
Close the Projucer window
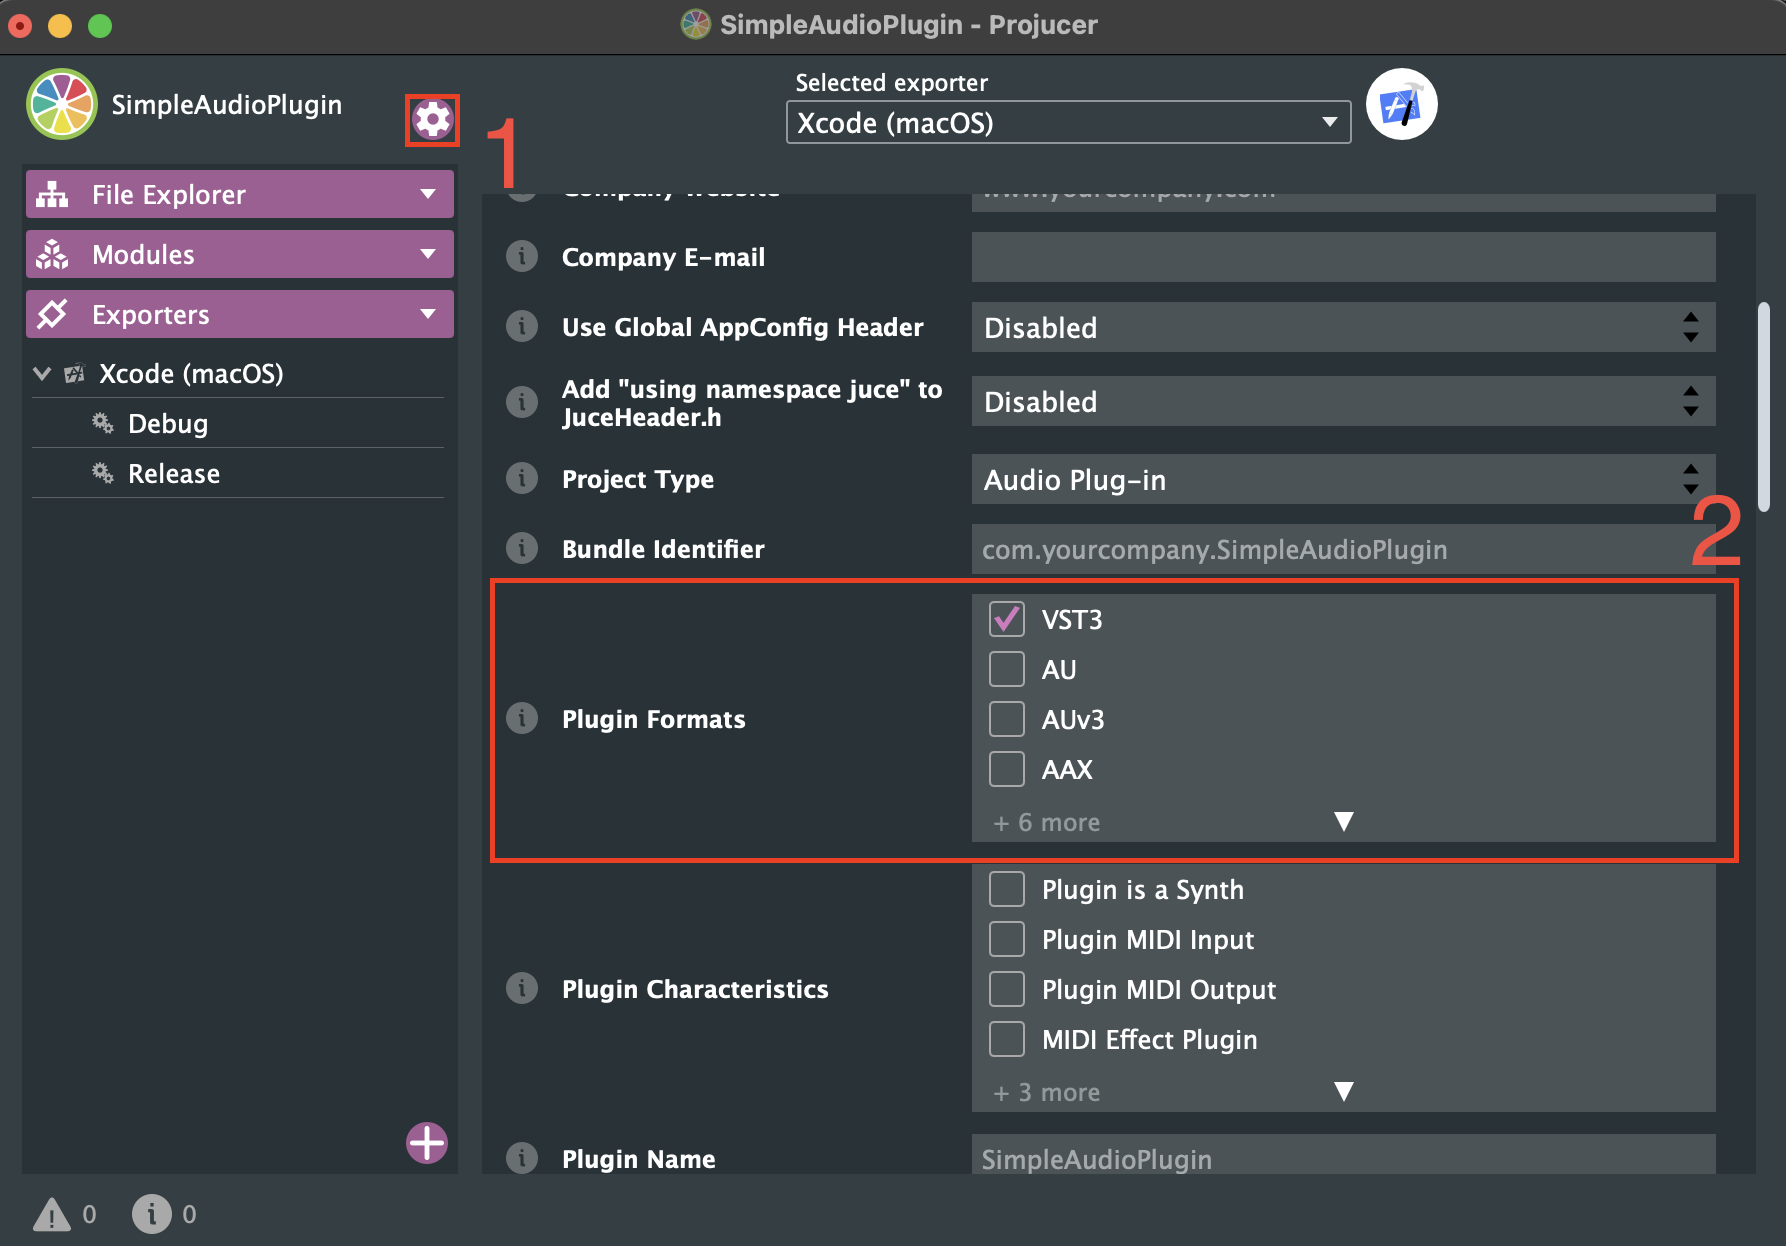tap(20, 25)
